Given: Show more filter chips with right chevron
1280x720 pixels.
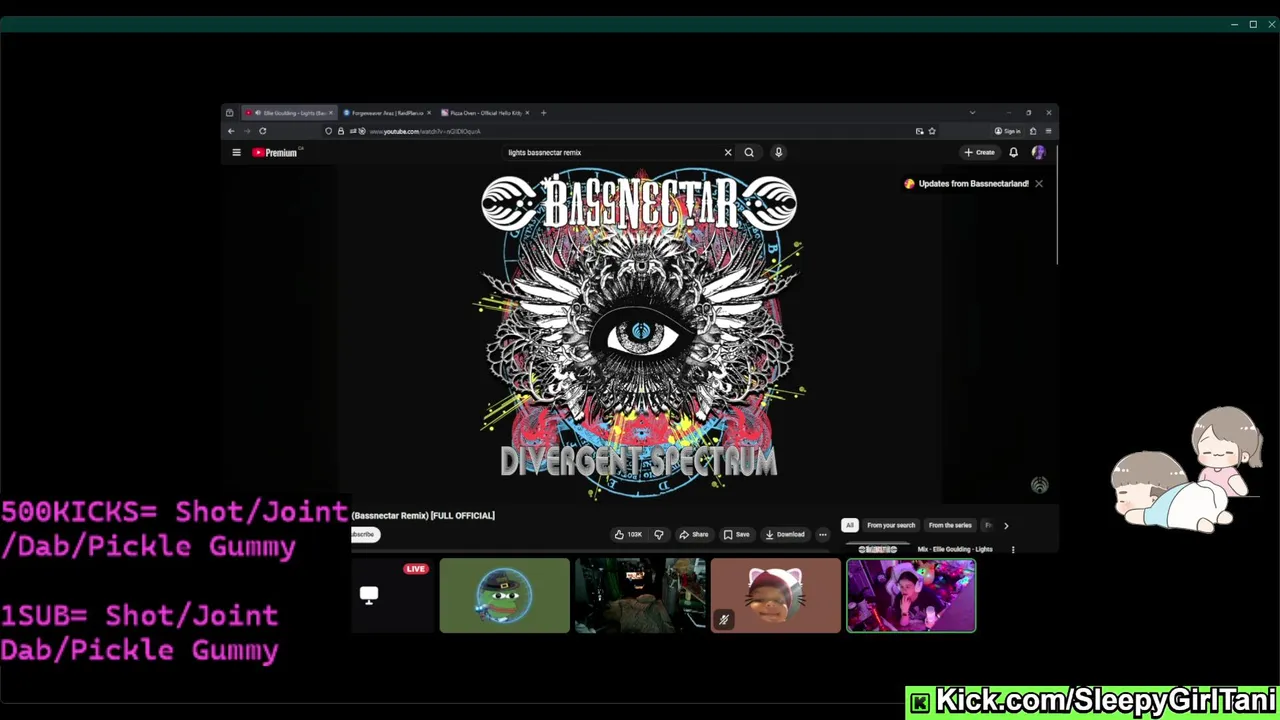Looking at the screenshot, I should [1006, 525].
